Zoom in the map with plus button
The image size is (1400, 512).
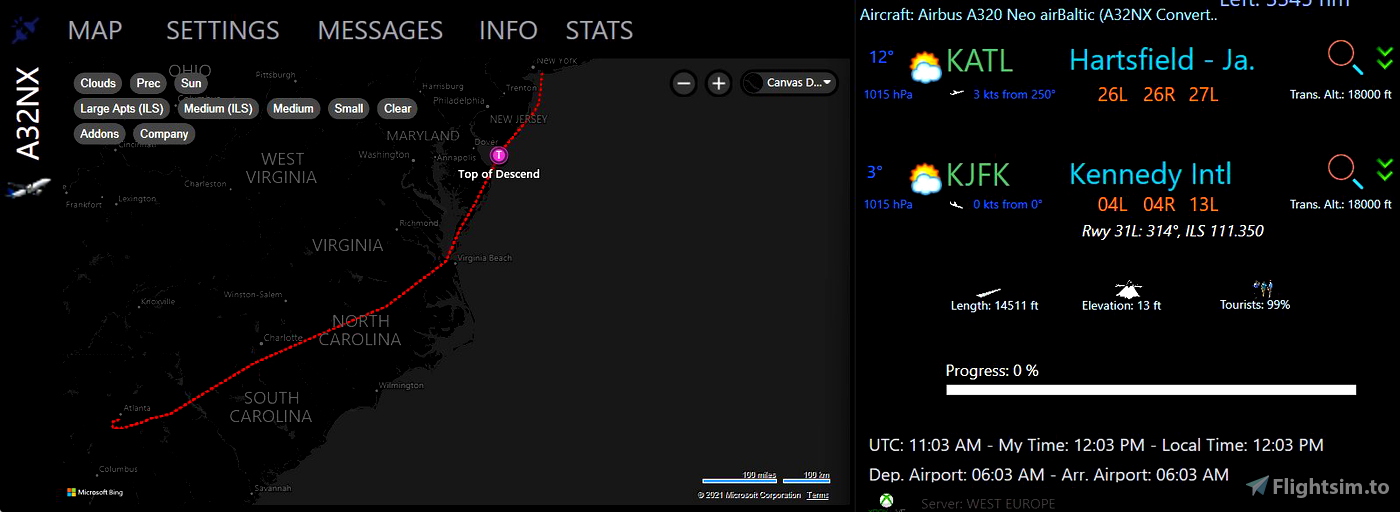click(718, 83)
